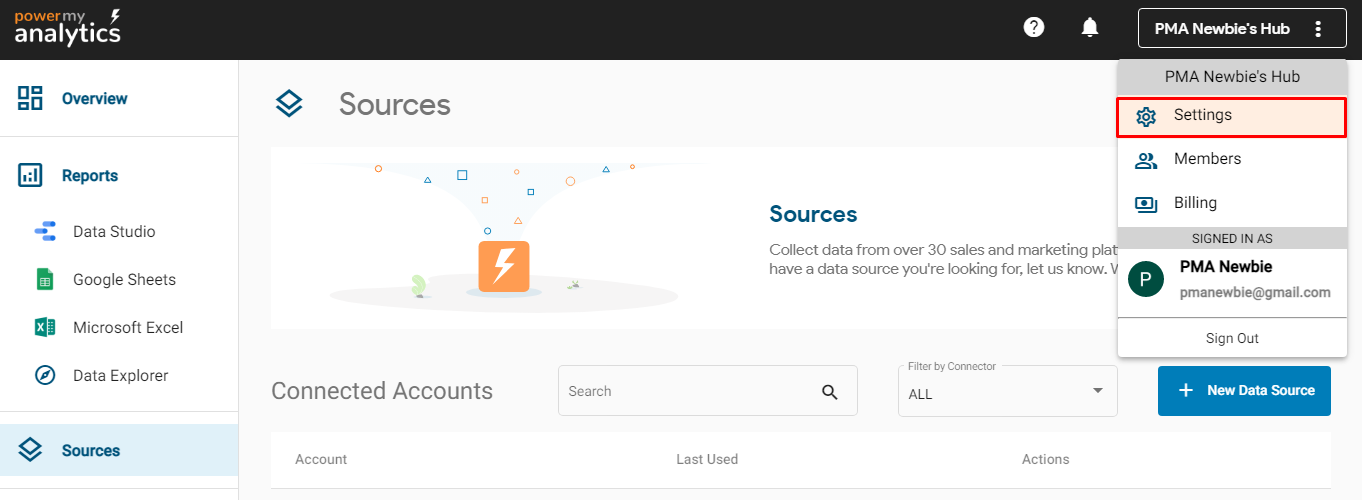Toggle the PMA Newbie's Hub account menu
This screenshot has height=500, width=1362.
click(x=1222, y=29)
